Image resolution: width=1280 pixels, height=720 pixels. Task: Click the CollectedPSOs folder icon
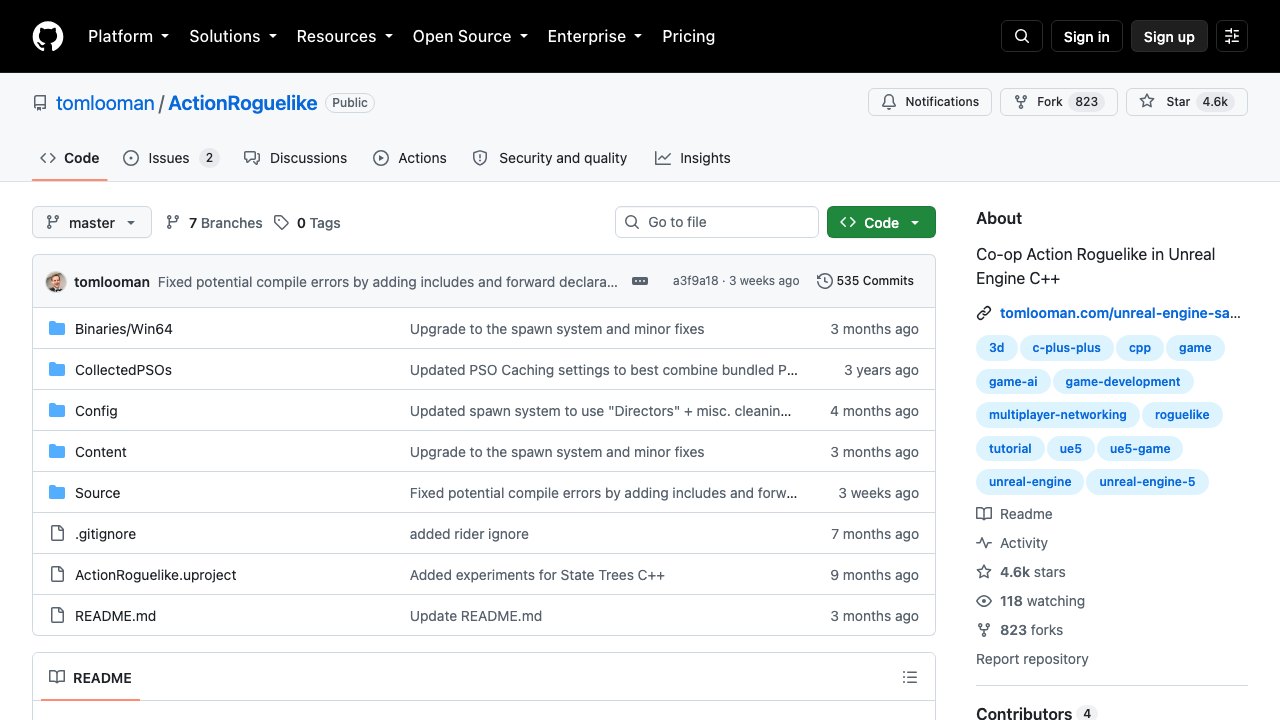click(x=57, y=370)
